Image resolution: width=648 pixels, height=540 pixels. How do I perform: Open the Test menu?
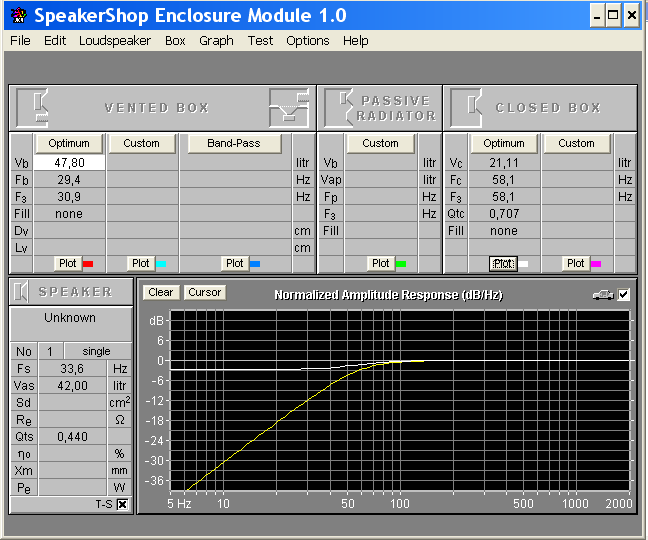coord(260,40)
